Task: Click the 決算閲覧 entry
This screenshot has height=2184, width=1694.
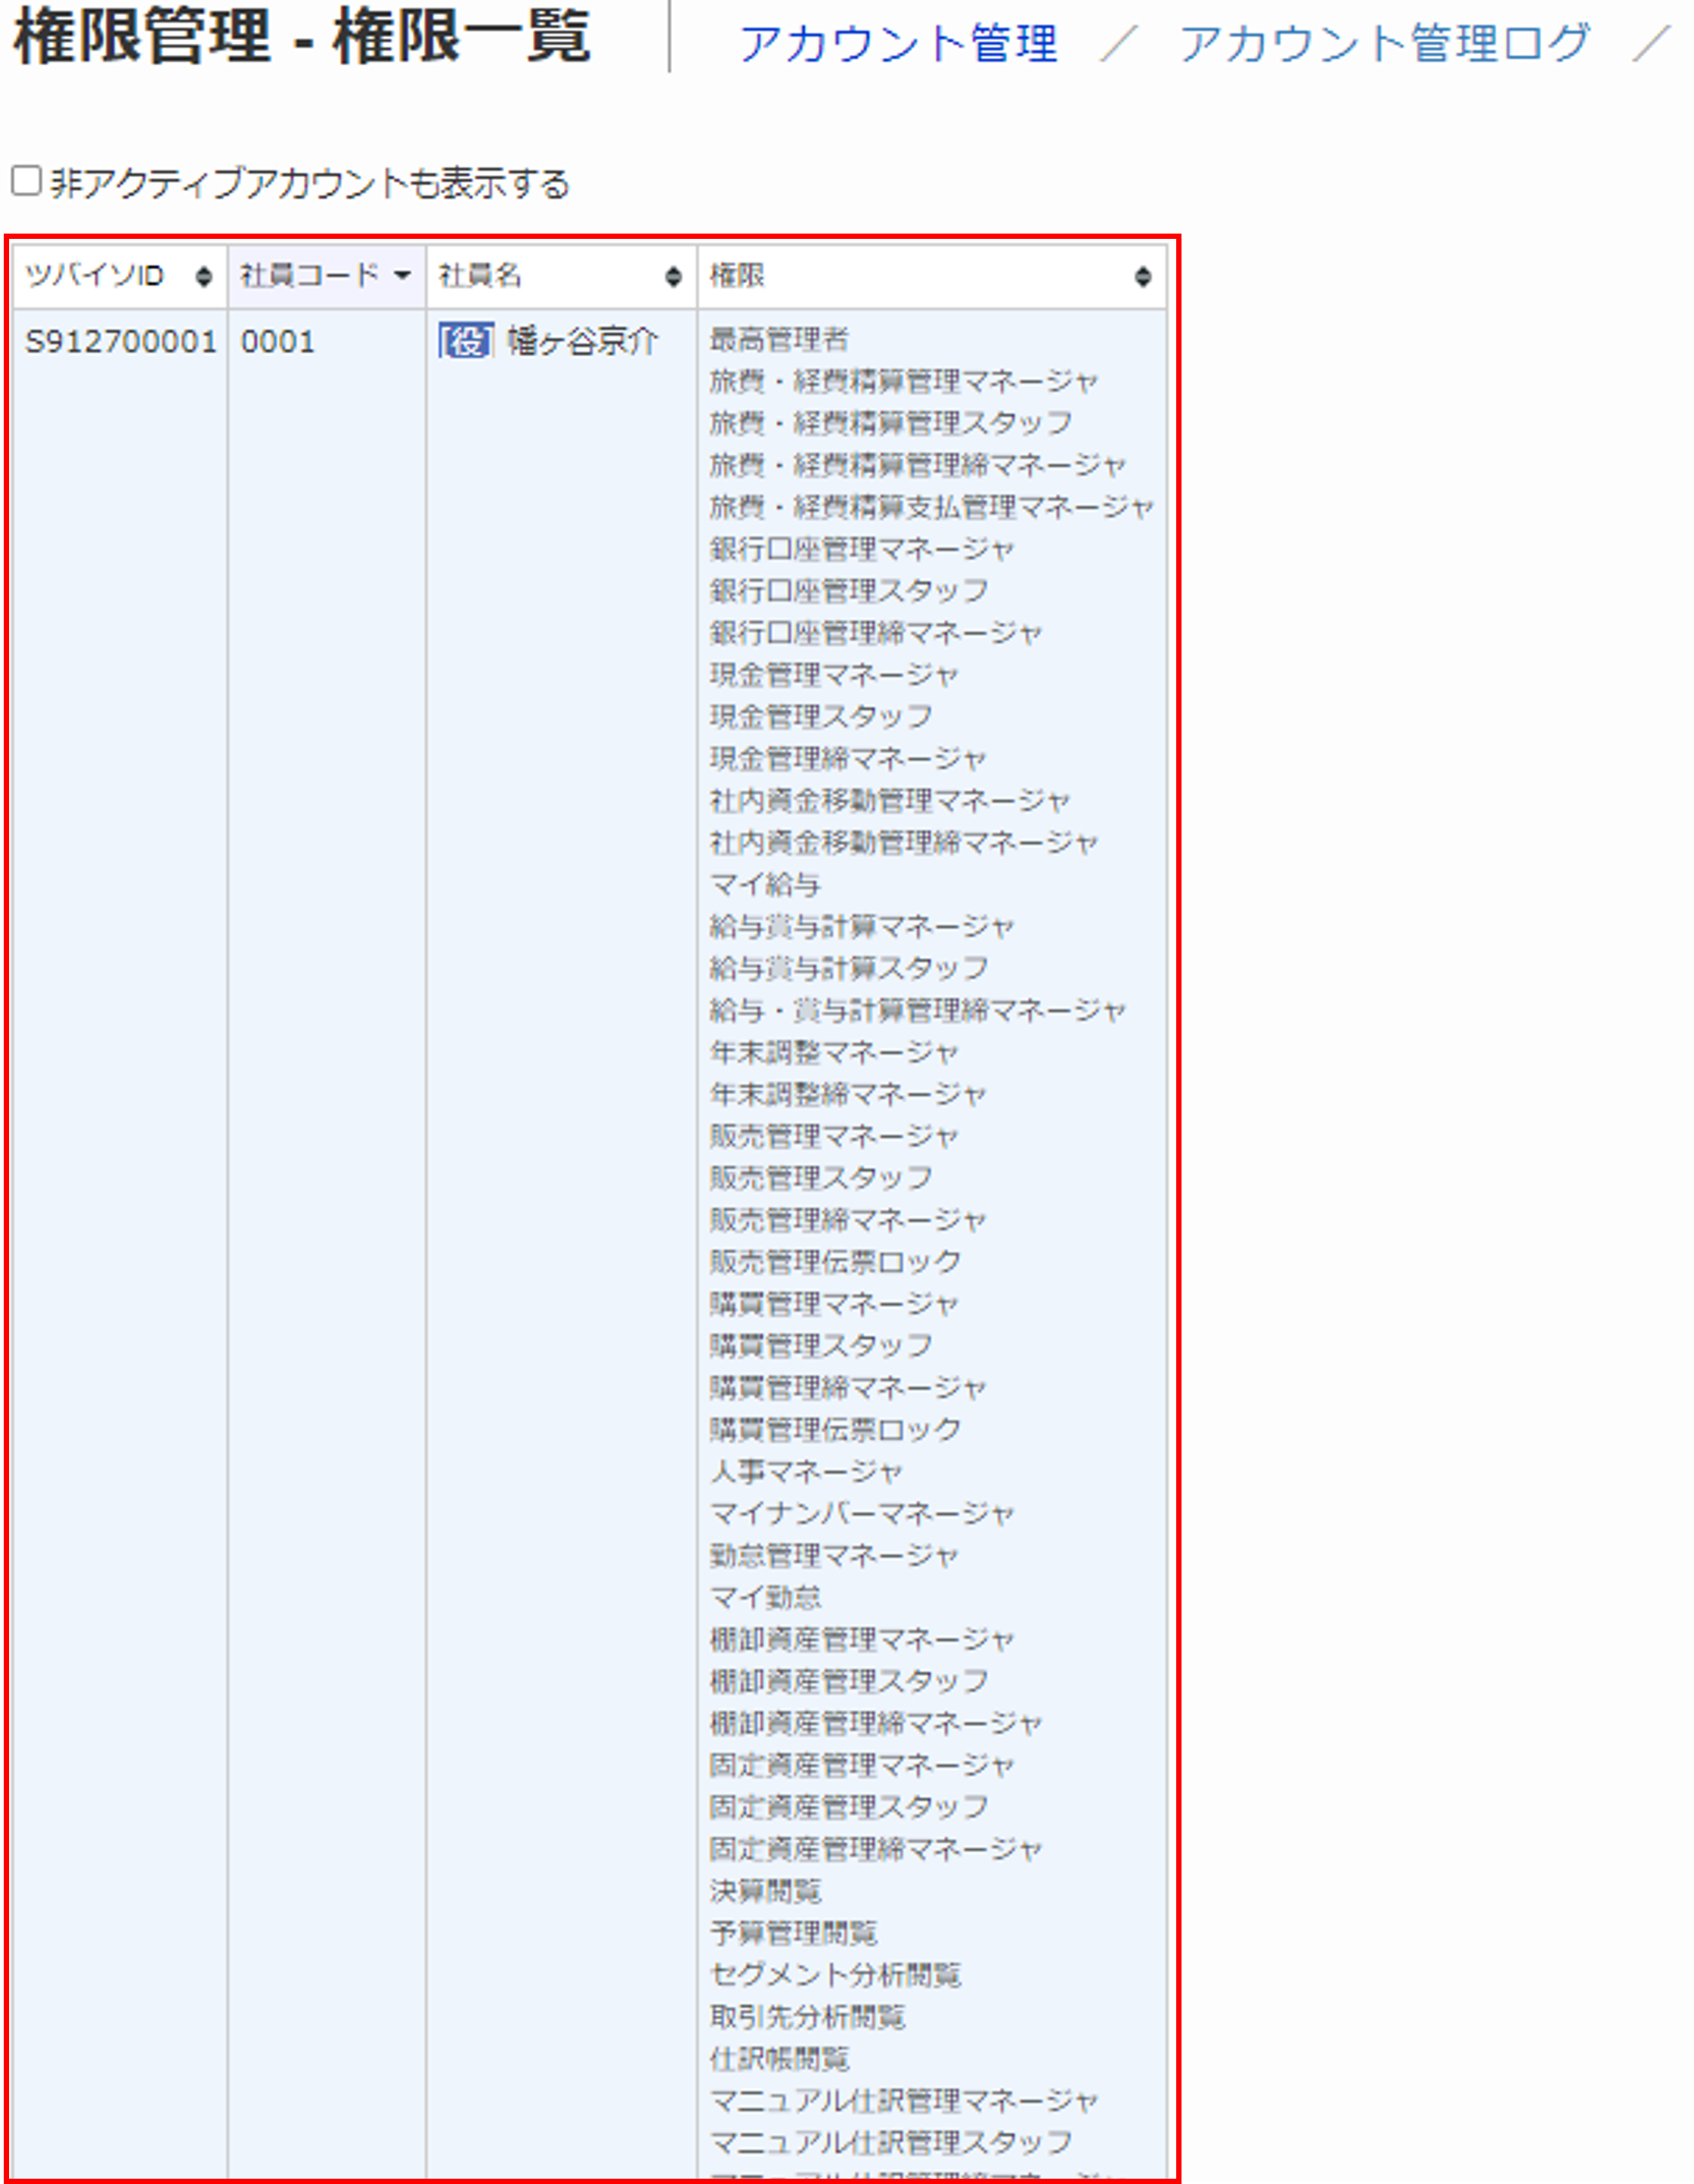Action: coord(765,1893)
